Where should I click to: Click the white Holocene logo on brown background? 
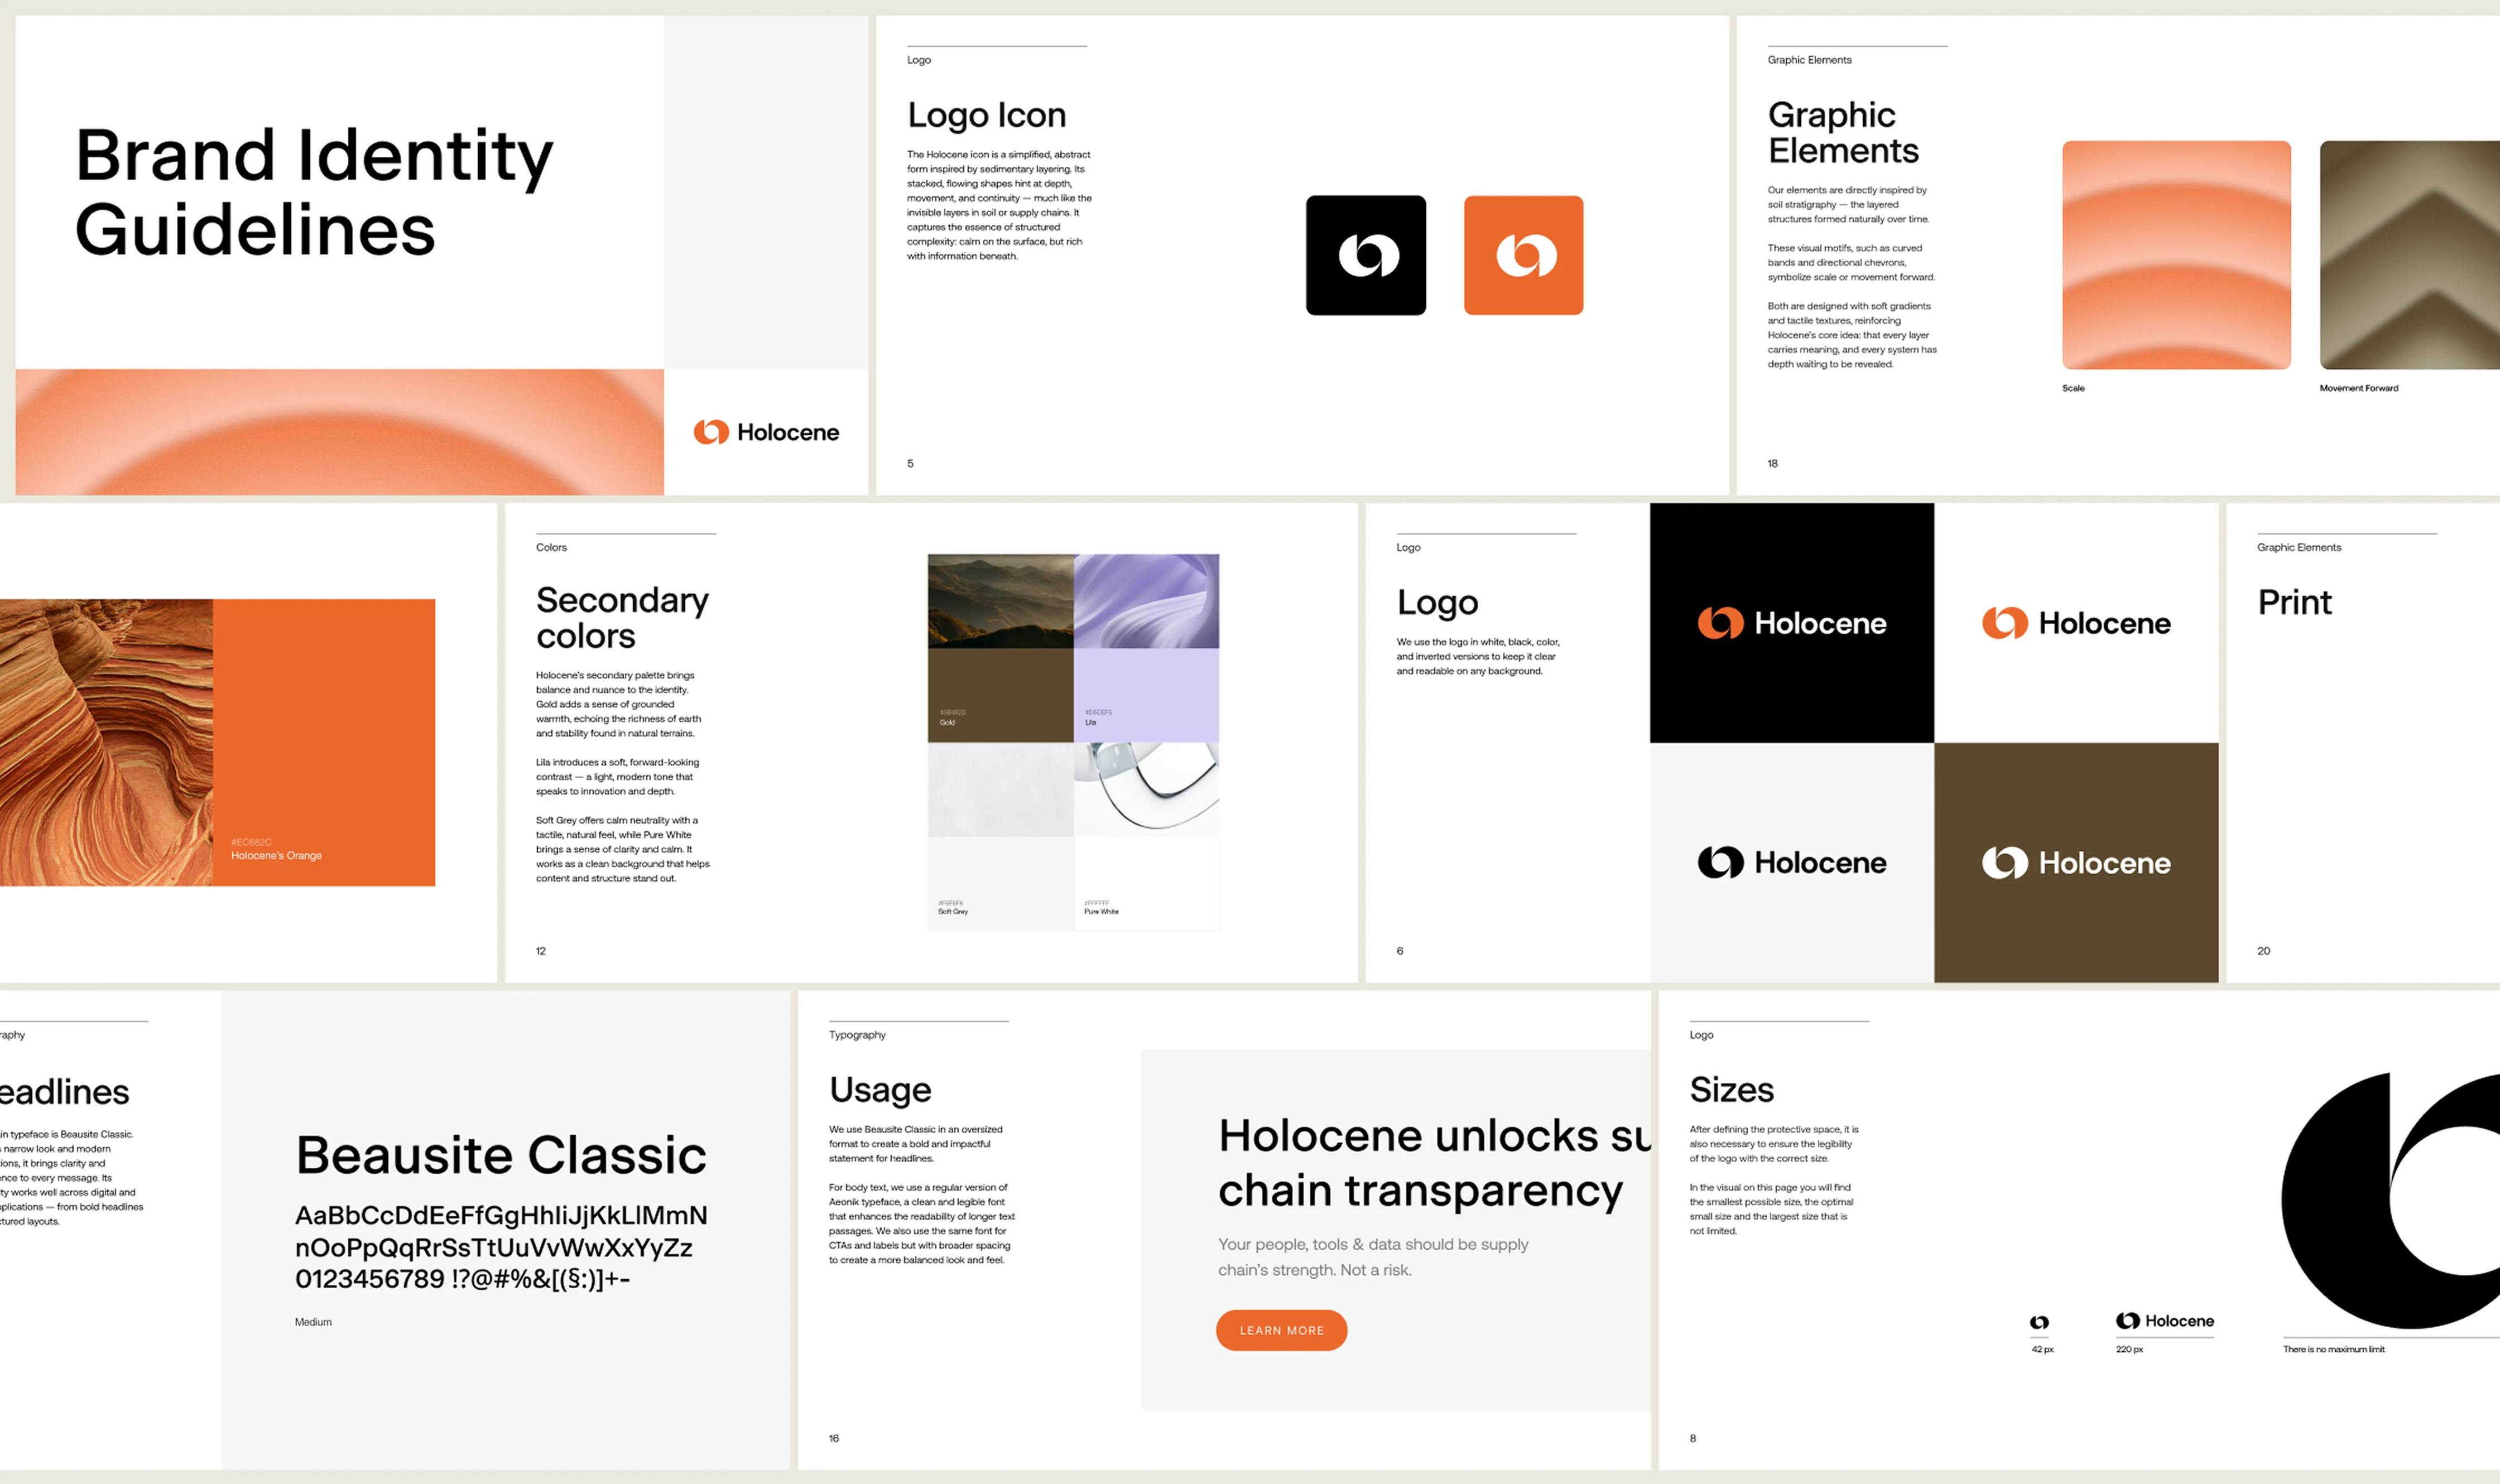pyautogui.click(x=2076, y=862)
